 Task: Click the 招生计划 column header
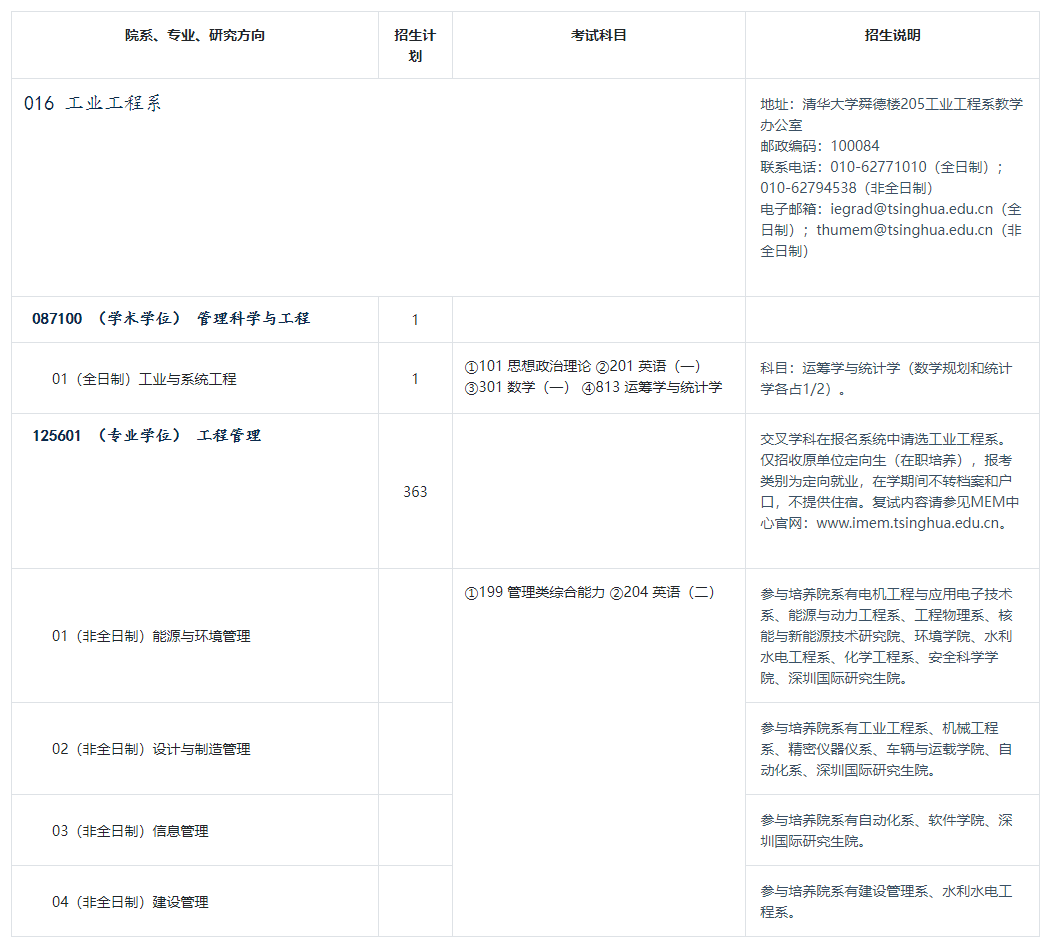415,46
